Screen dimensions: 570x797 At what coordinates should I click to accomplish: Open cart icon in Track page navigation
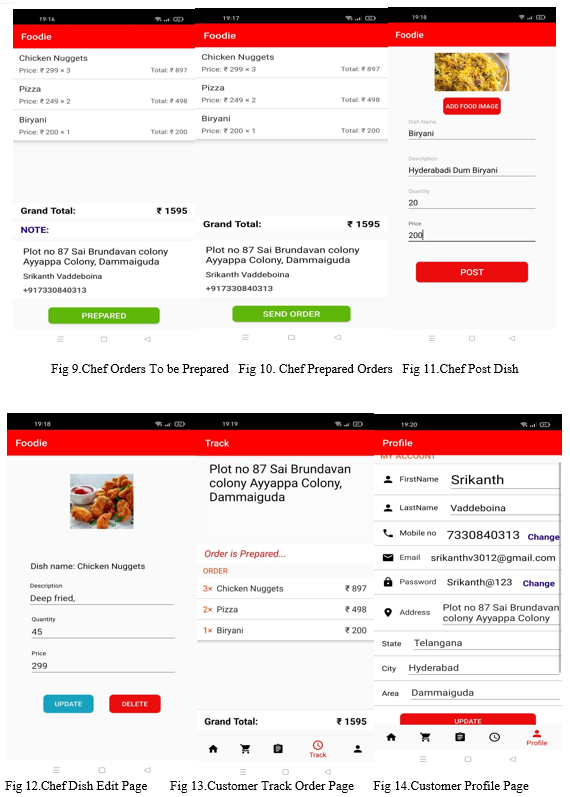click(245, 749)
